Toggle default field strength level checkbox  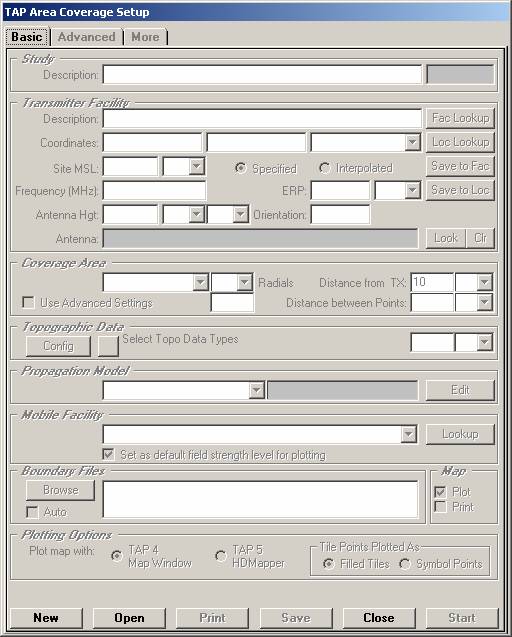108,454
